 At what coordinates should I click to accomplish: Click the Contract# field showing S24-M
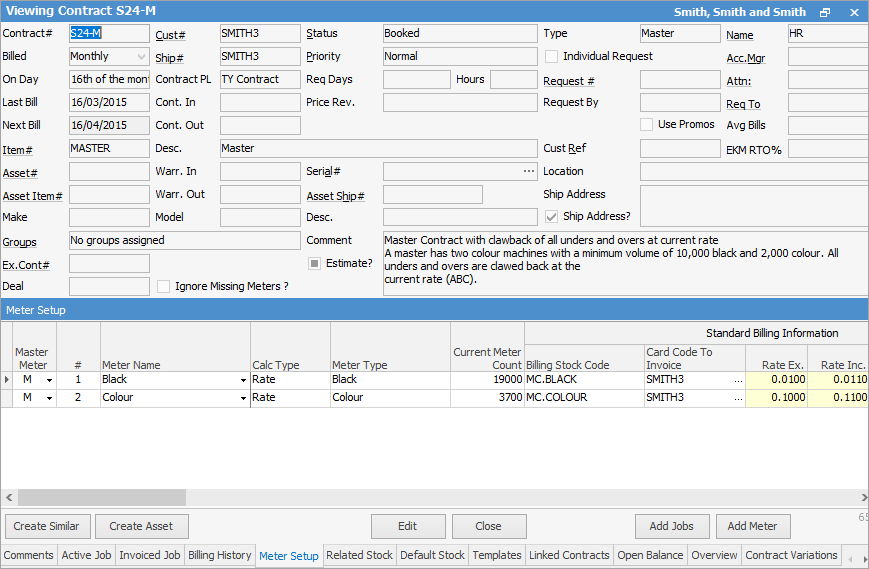coord(108,34)
